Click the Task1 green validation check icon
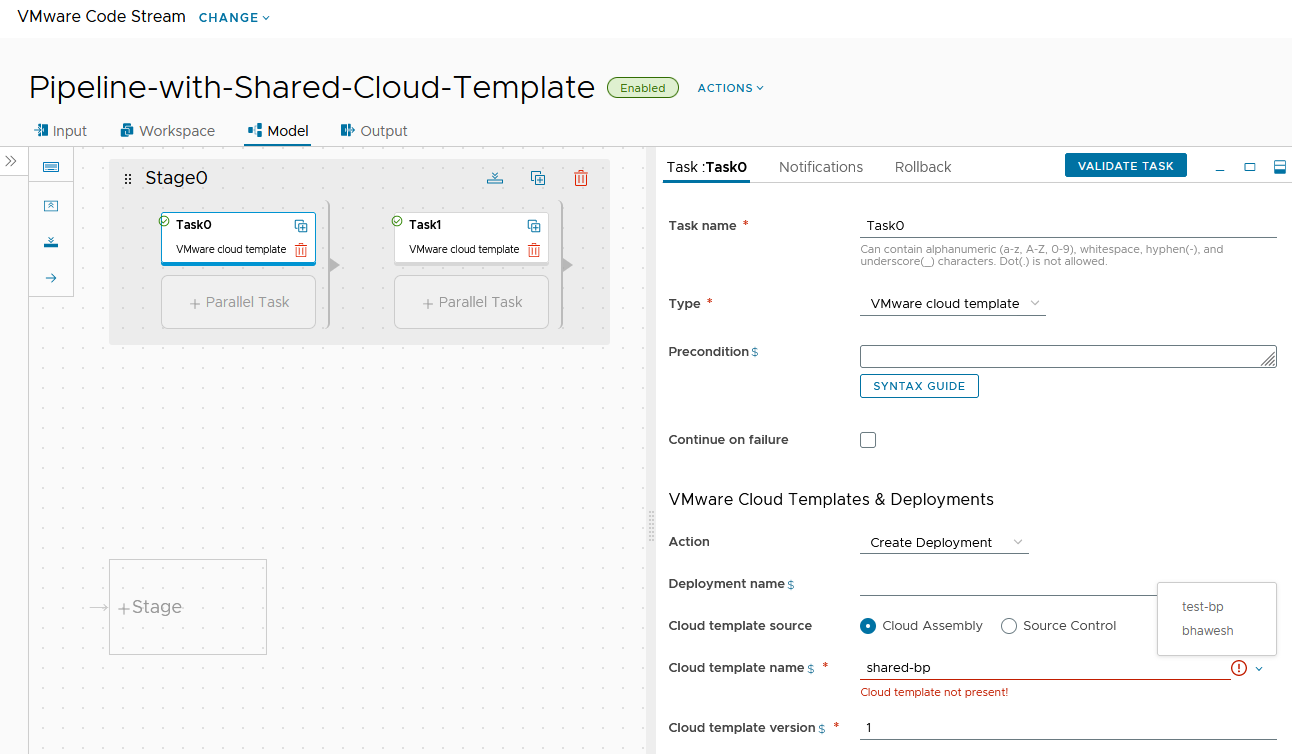1292x754 pixels. [x=397, y=220]
